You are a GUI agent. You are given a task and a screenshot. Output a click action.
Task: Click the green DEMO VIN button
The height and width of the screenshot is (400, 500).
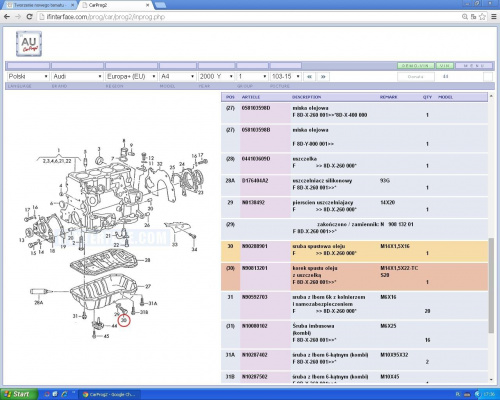point(415,66)
